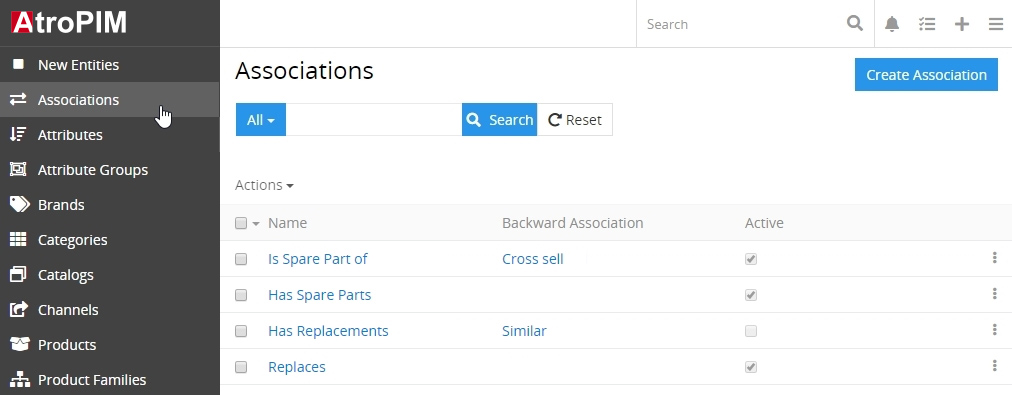Click Create Association button
This screenshot has height=395, width=1012.
coord(926,75)
